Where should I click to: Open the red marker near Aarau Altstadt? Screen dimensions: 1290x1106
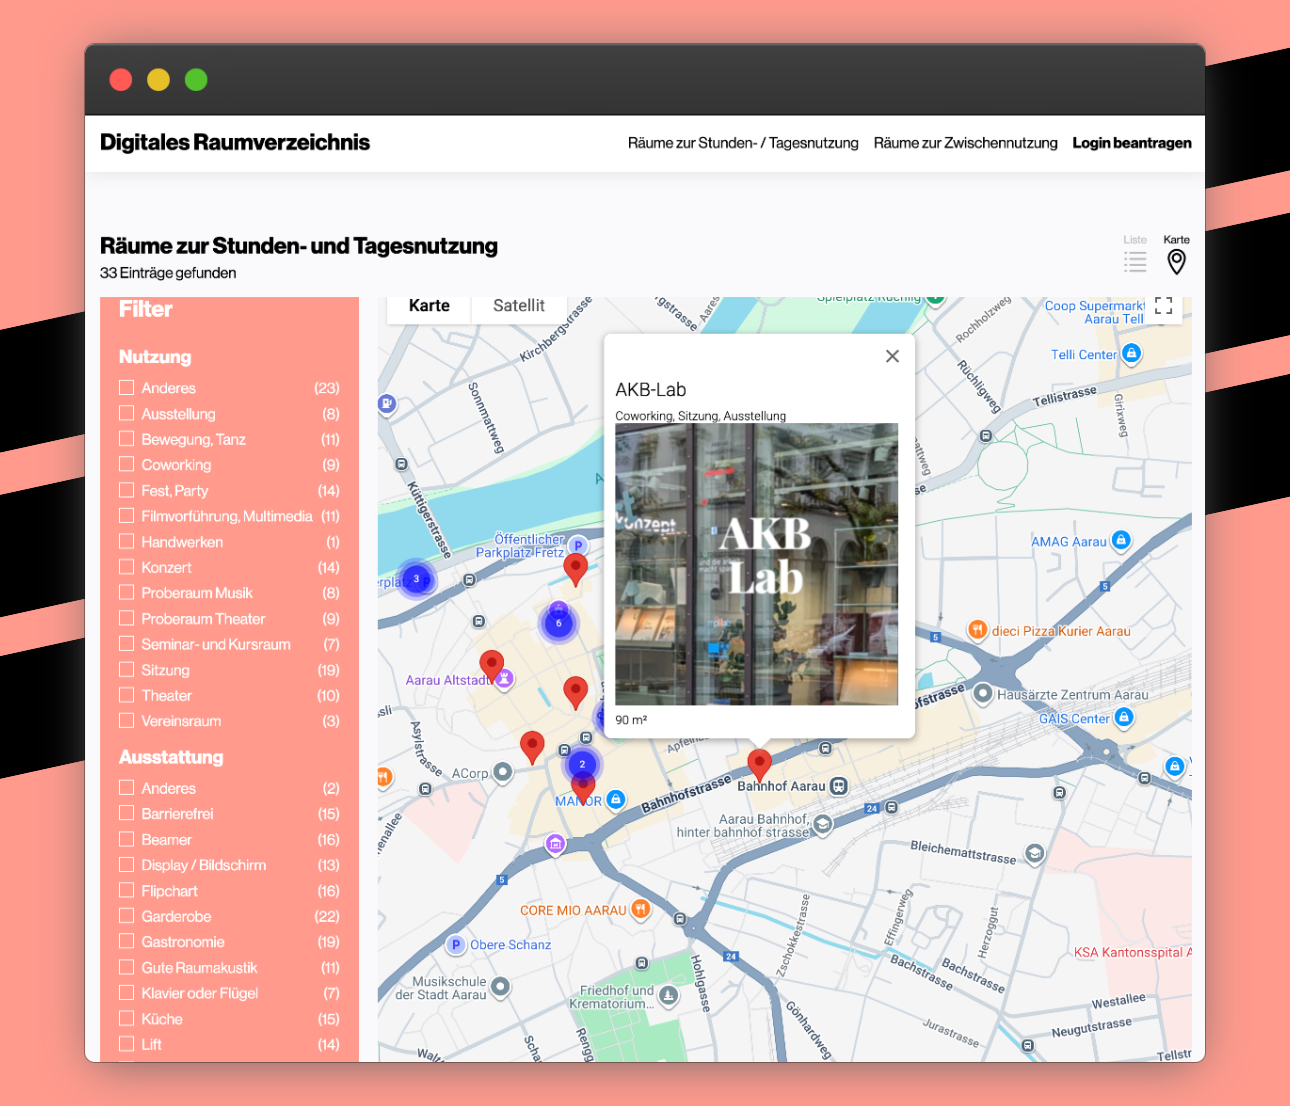492,662
